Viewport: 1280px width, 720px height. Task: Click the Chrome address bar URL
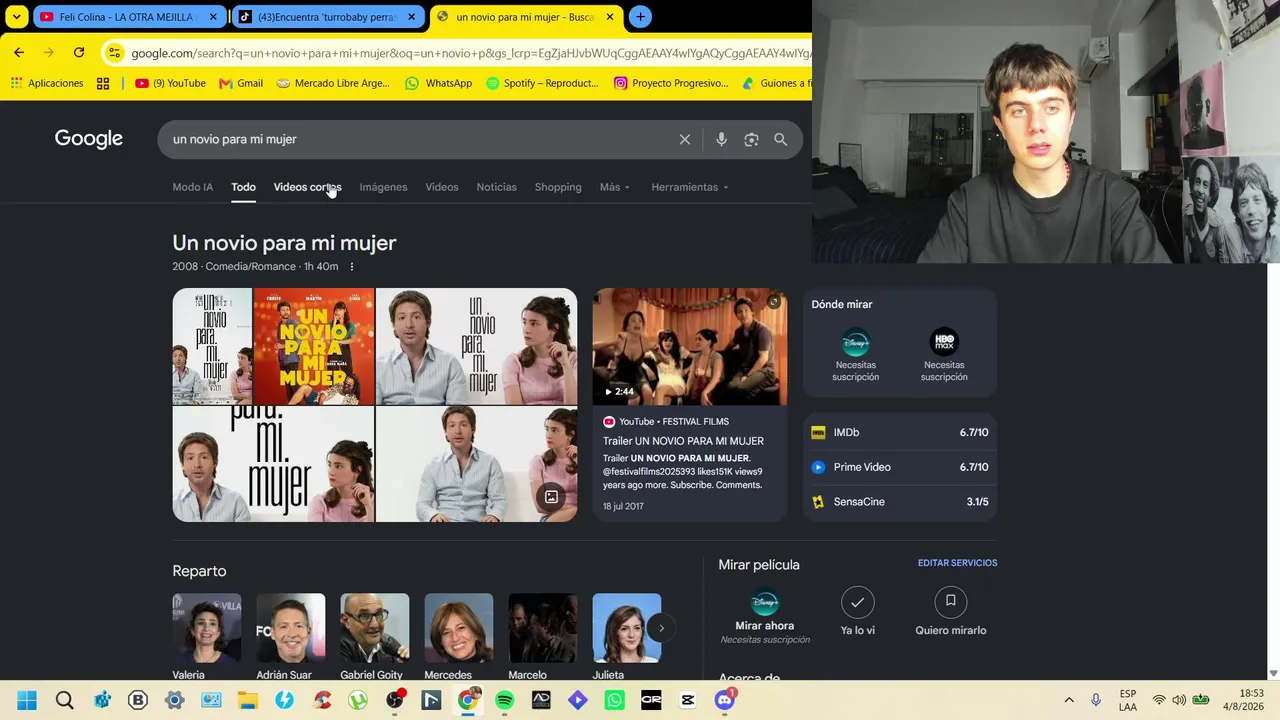(x=470, y=53)
